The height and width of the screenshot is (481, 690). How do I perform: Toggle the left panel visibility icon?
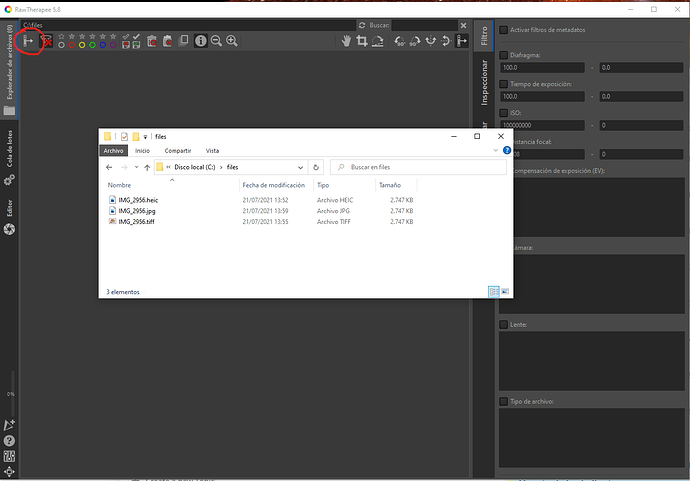(30, 41)
